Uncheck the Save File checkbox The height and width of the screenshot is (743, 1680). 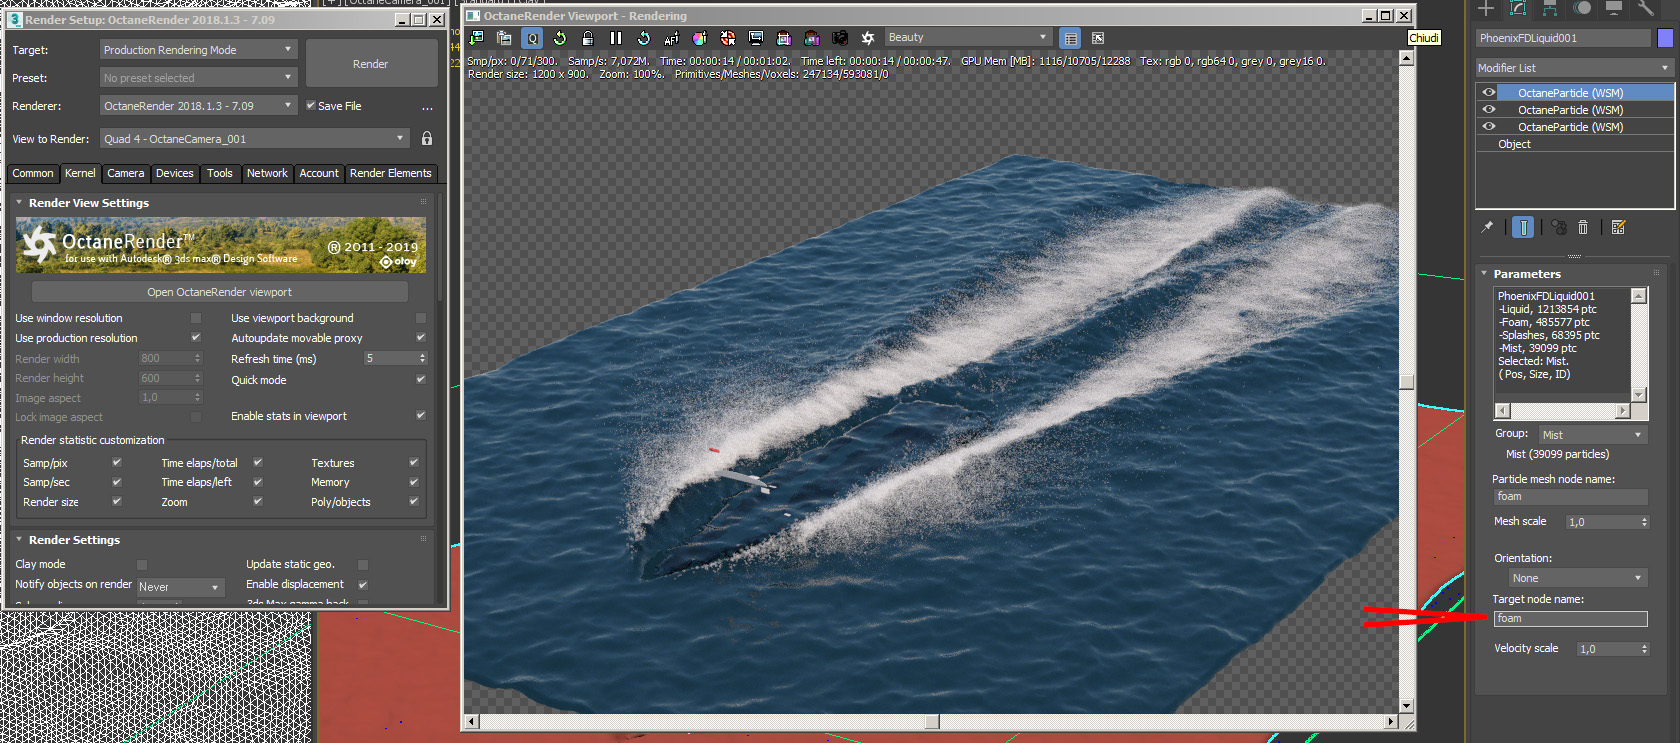(x=311, y=106)
